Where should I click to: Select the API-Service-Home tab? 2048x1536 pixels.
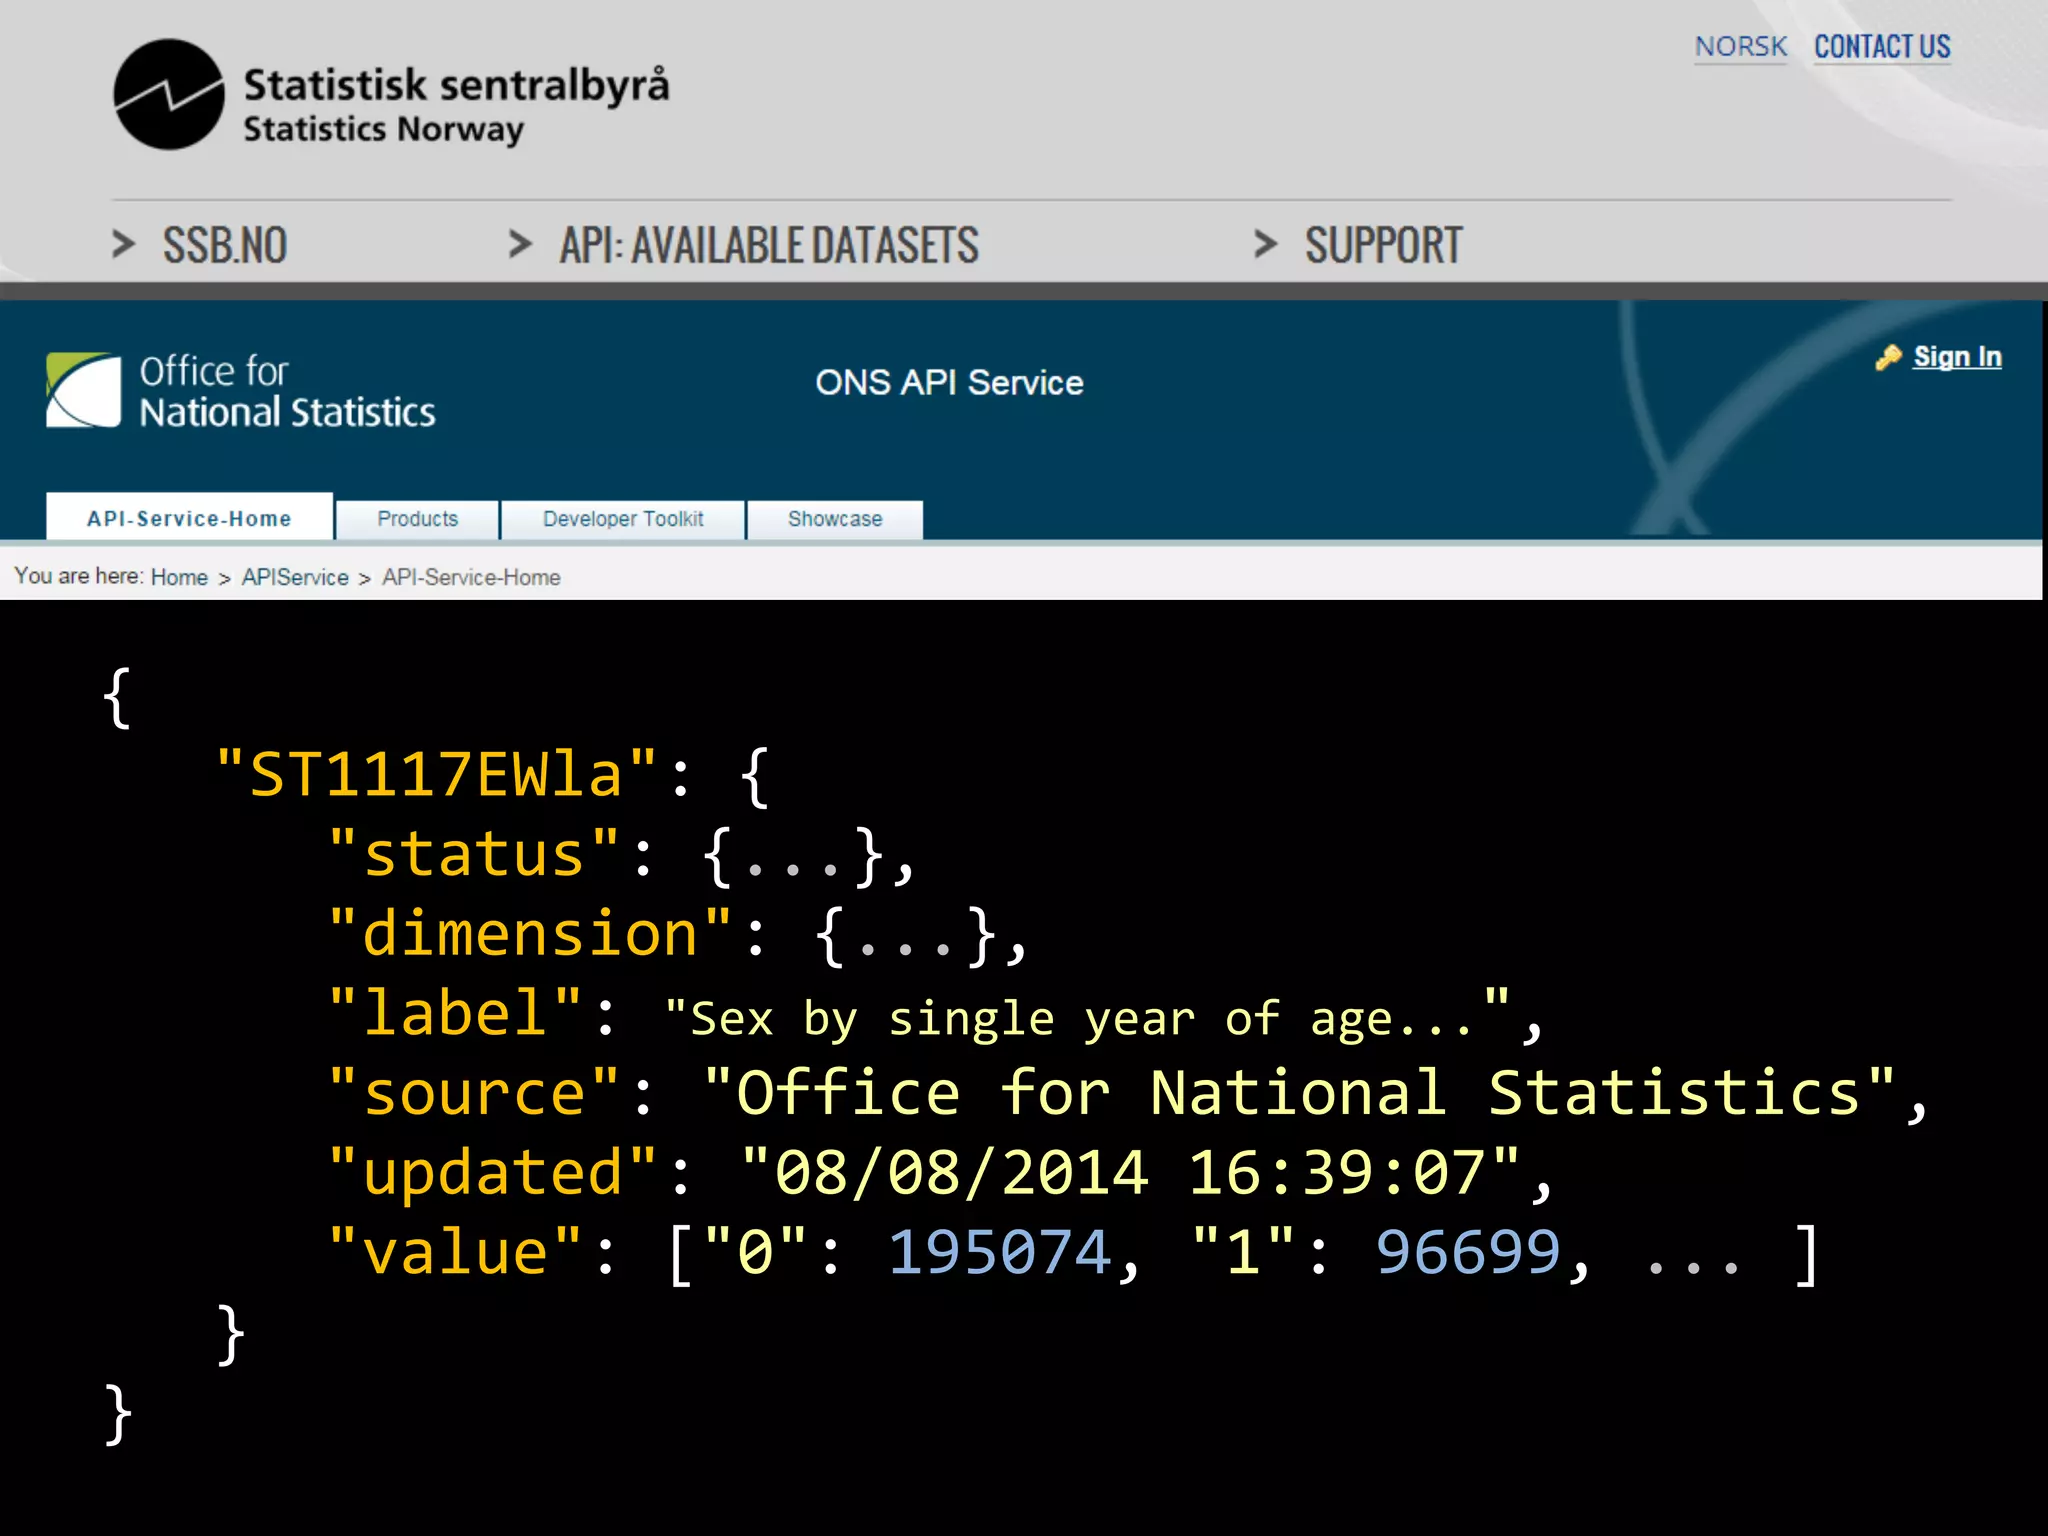pyautogui.click(x=189, y=518)
